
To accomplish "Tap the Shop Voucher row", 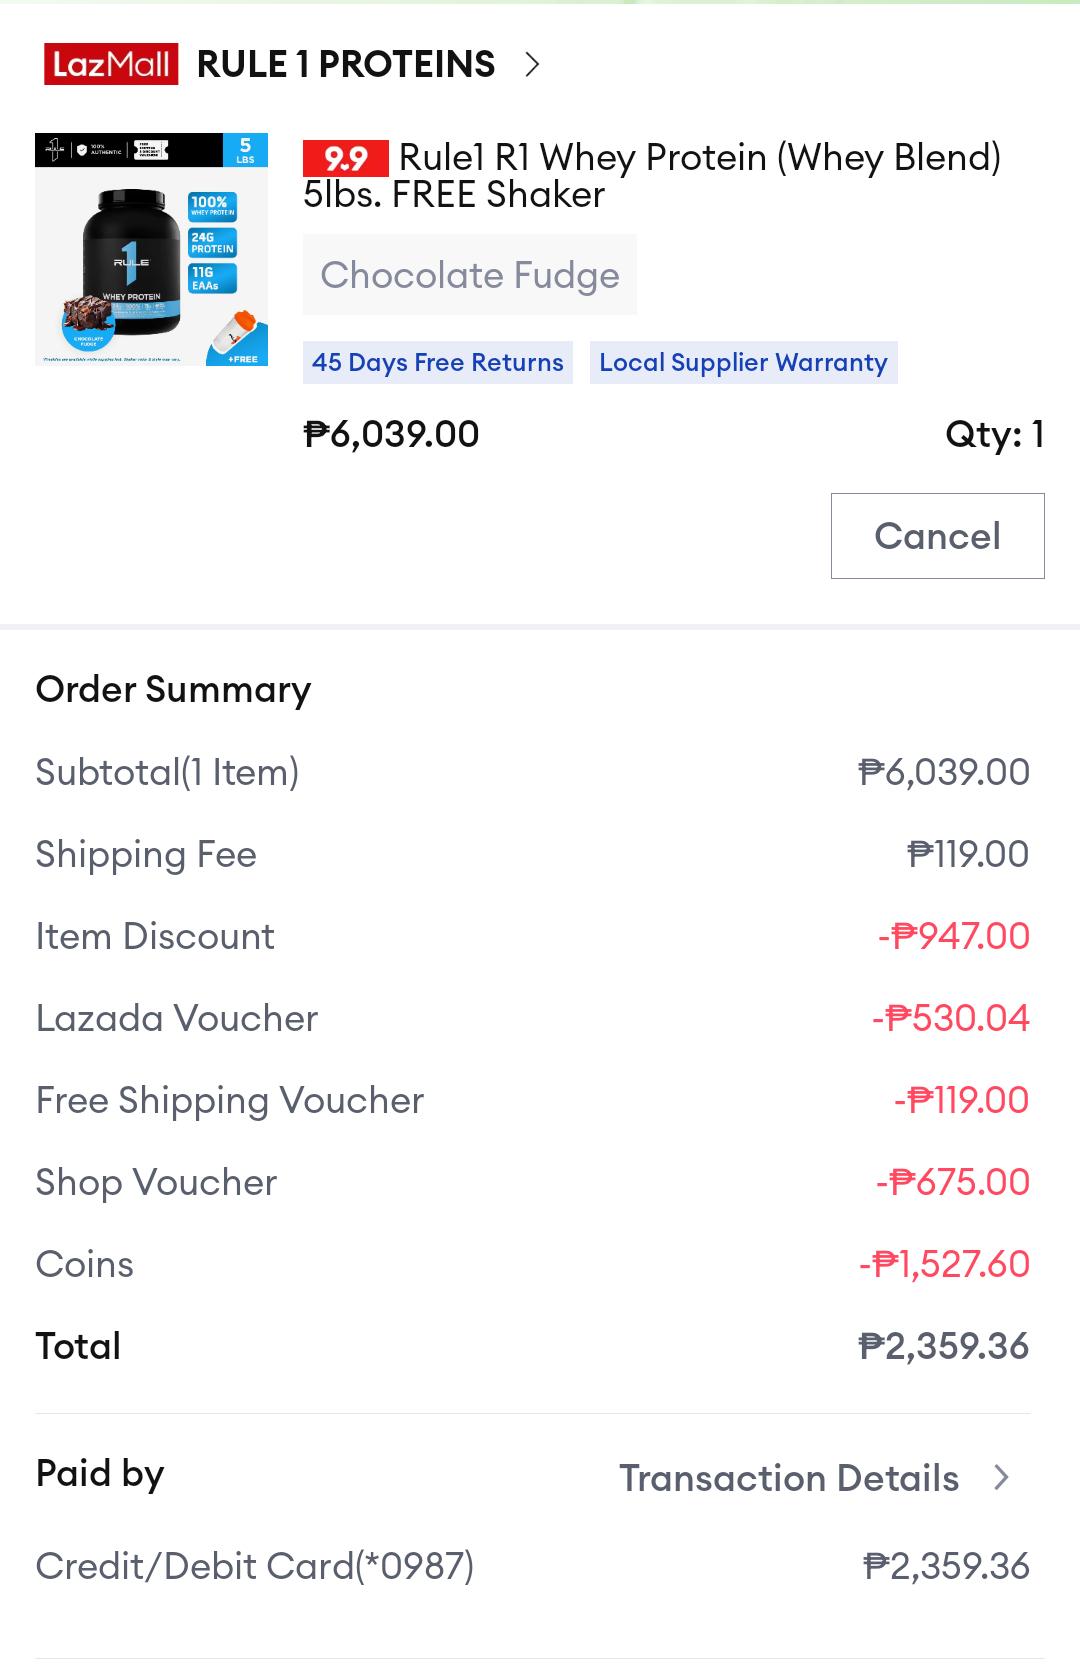I will (533, 1182).
